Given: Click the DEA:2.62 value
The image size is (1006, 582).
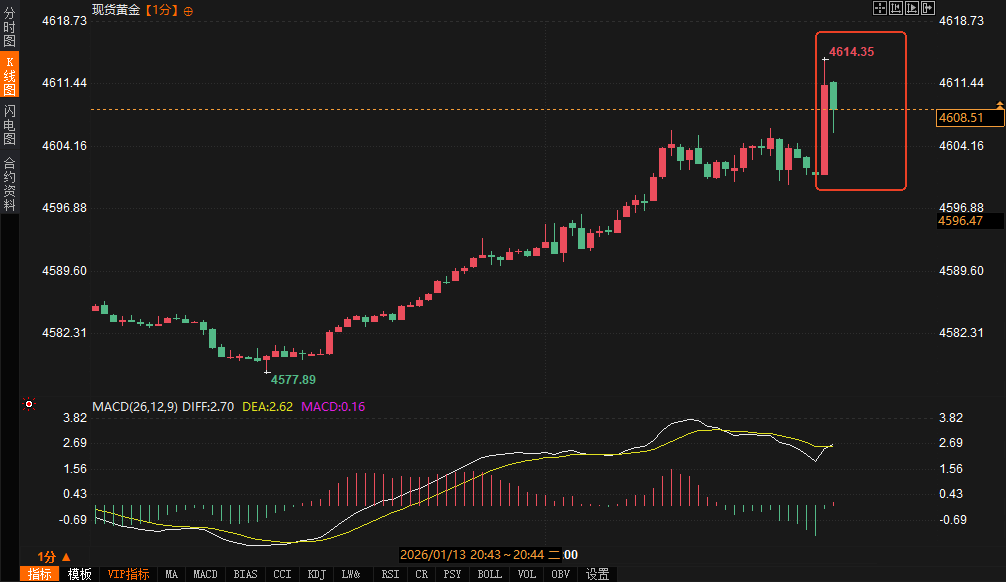Looking at the screenshot, I should pos(268,406).
